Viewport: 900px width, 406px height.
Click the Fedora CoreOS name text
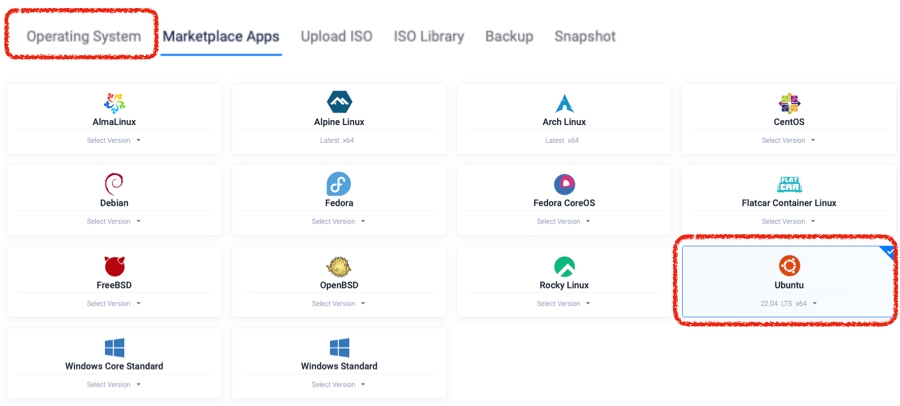[x=564, y=203]
